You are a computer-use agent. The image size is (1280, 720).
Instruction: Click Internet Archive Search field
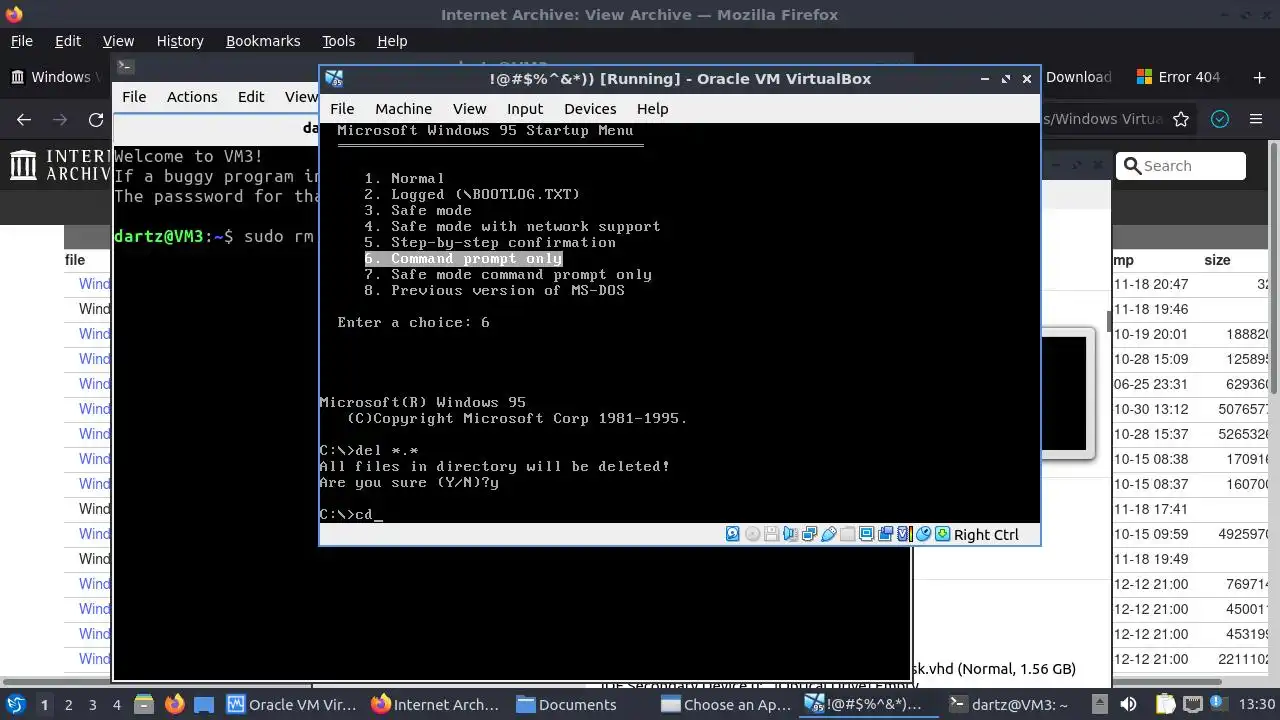[x=1181, y=166]
